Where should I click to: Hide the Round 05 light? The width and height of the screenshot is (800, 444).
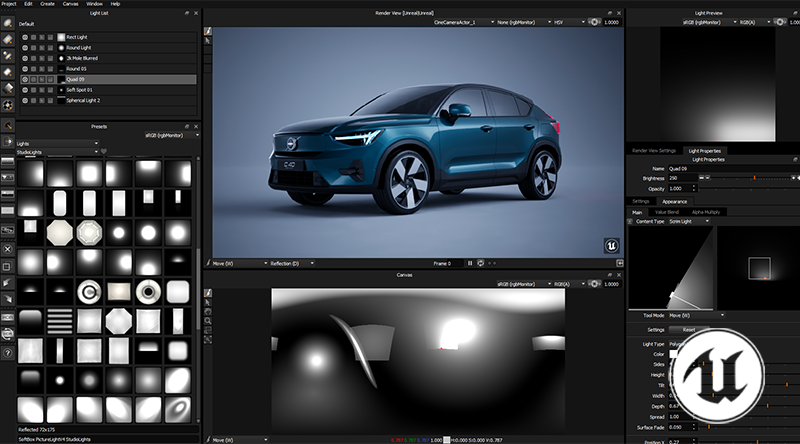[x=25, y=69]
